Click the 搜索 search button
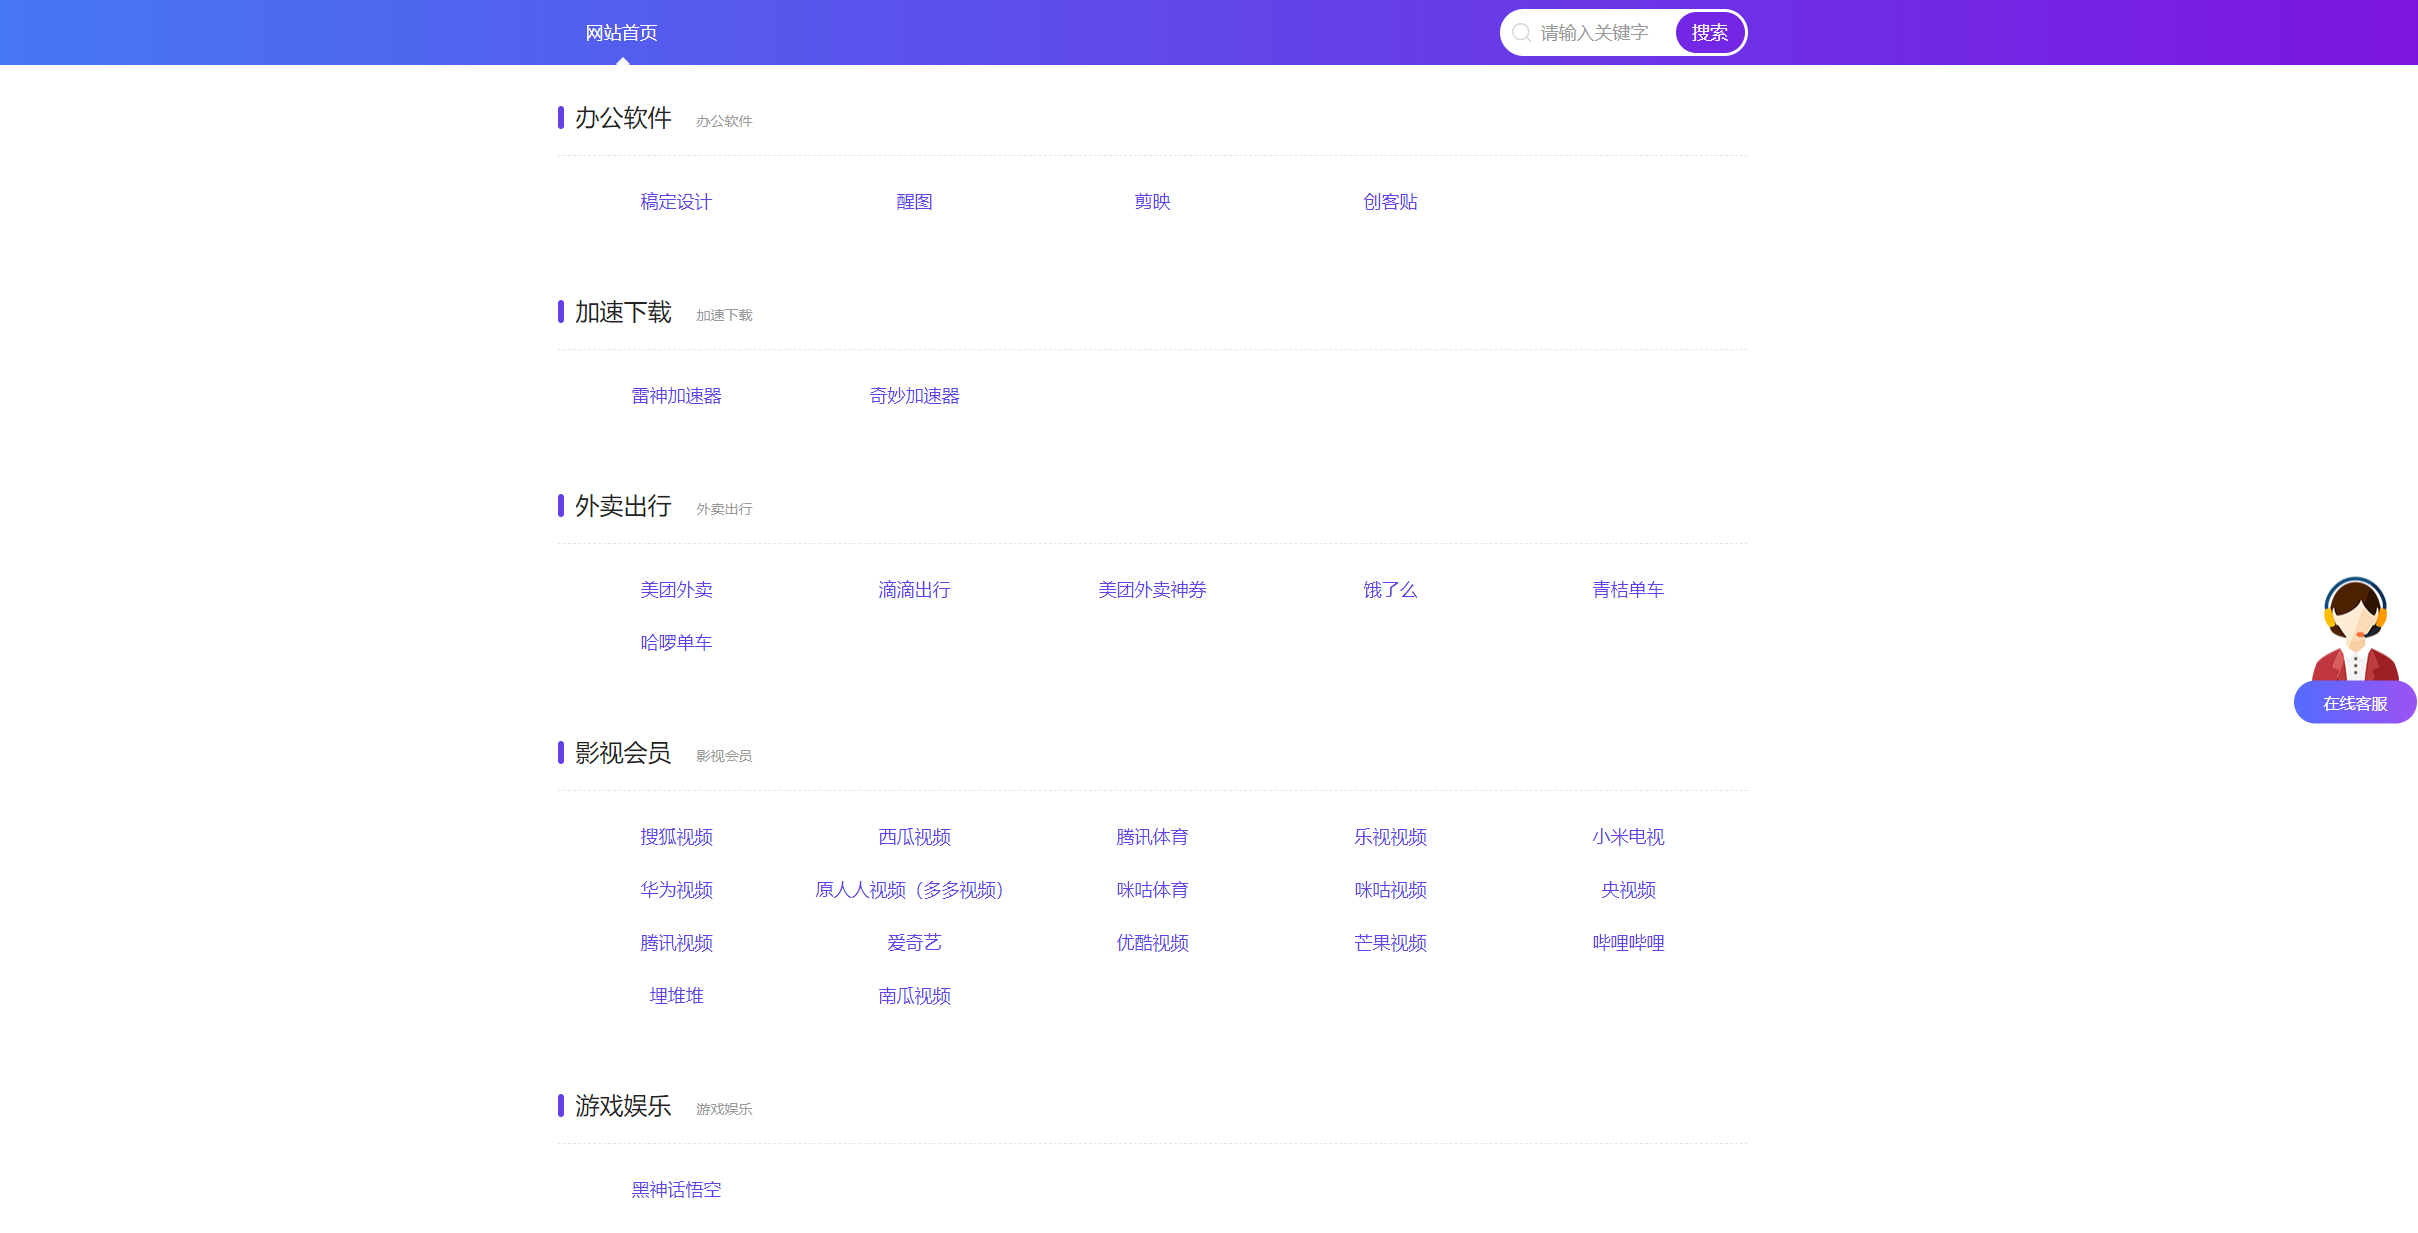The width and height of the screenshot is (2418, 1233). coord(1710,31)
